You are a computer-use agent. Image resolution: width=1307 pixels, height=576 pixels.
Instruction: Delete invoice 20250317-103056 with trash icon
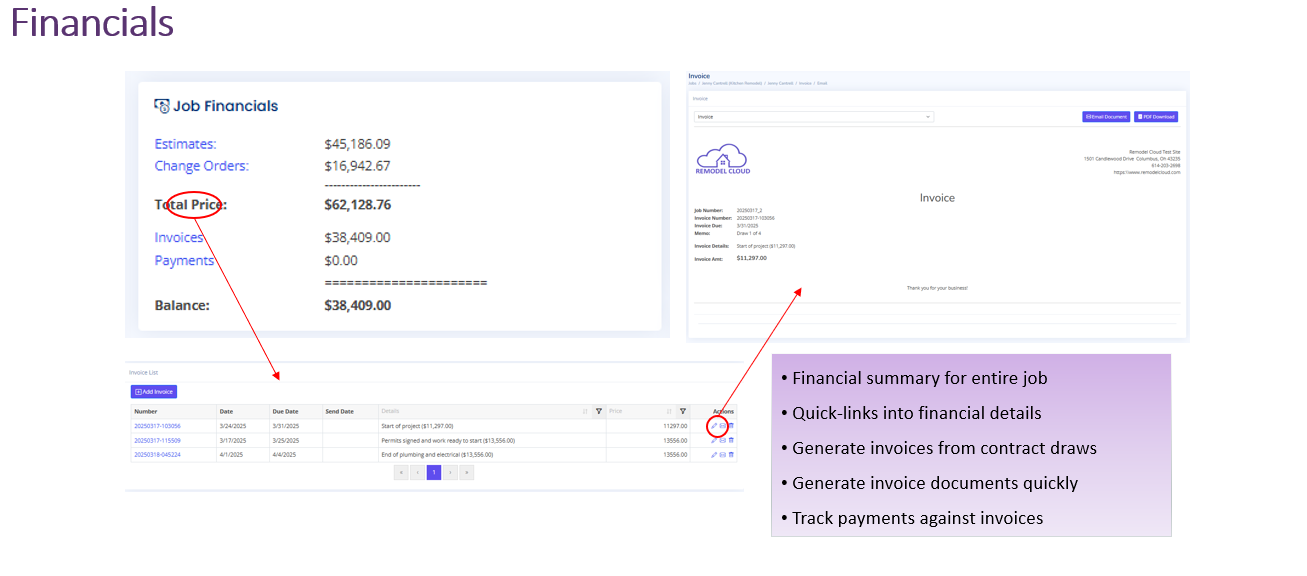[731, 426]
